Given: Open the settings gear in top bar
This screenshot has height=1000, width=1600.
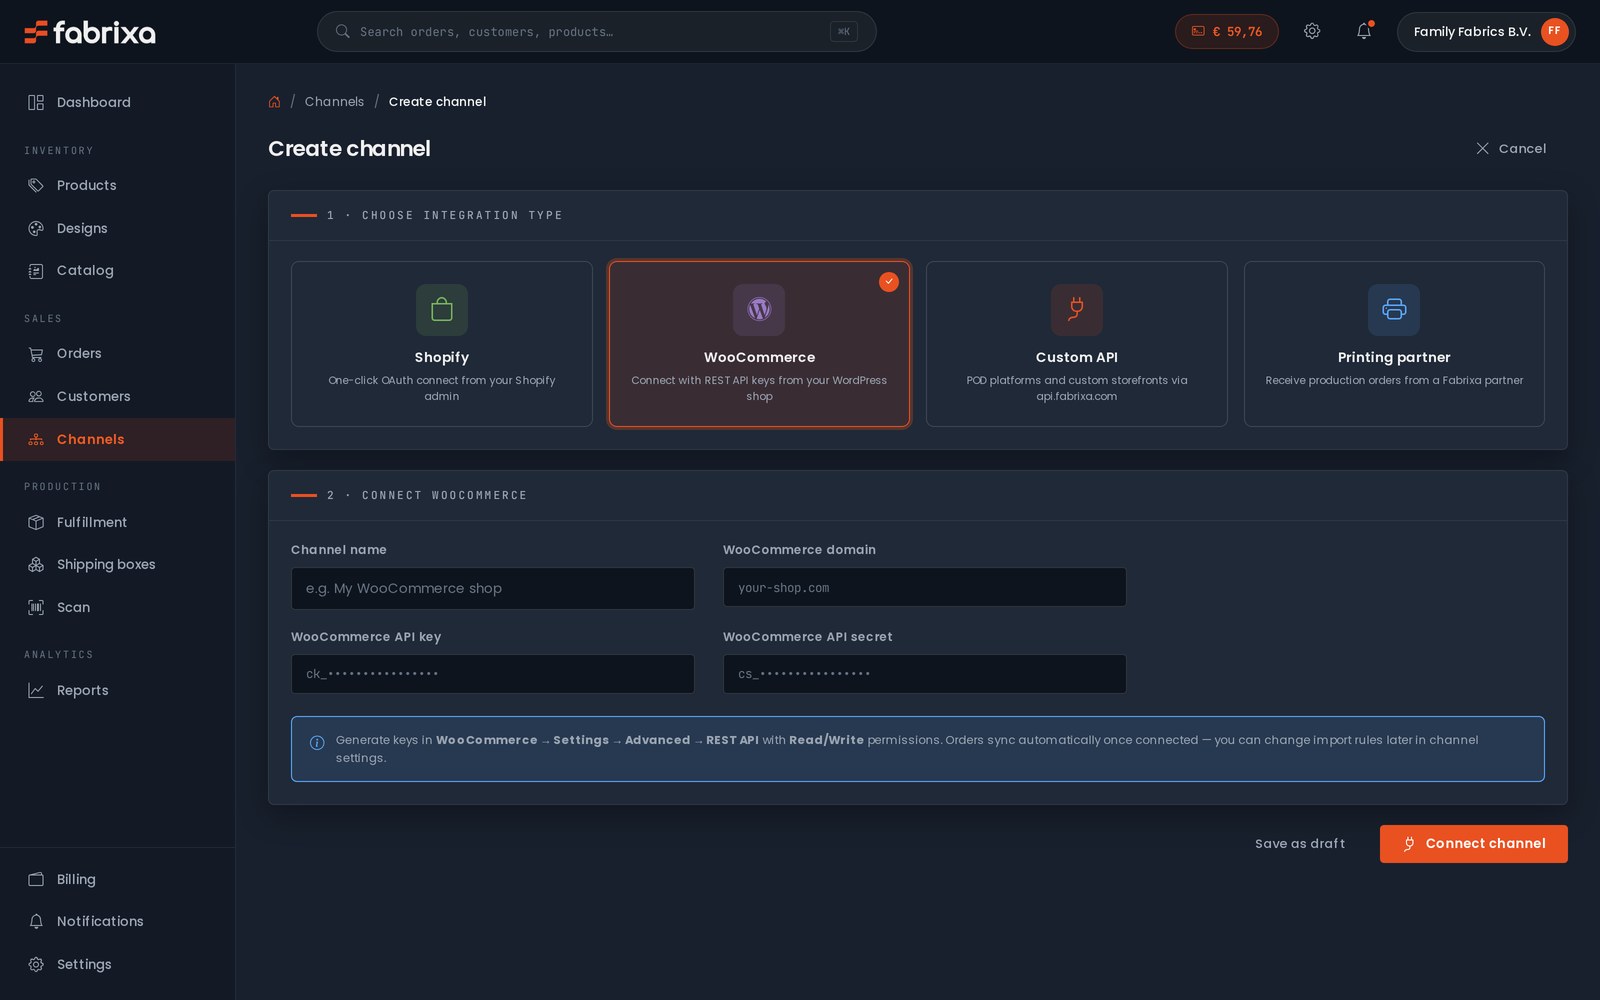Looking at the screenshot, I should pos(1312,31).
